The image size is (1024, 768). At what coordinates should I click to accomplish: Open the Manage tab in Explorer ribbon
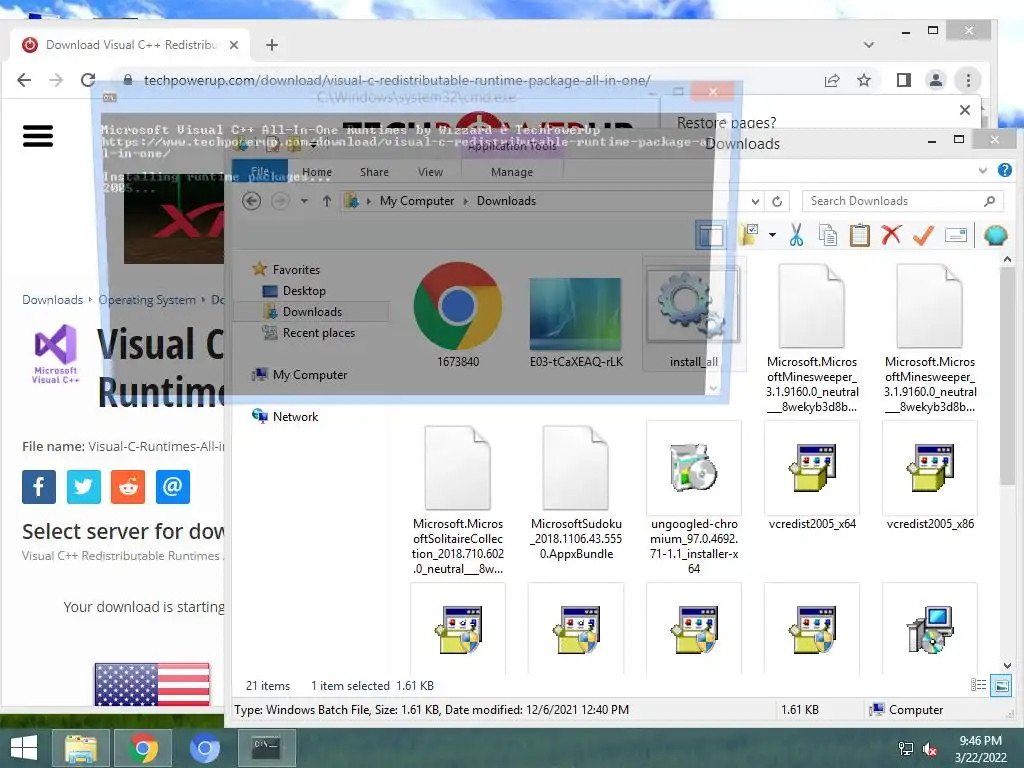click(512, 172)
